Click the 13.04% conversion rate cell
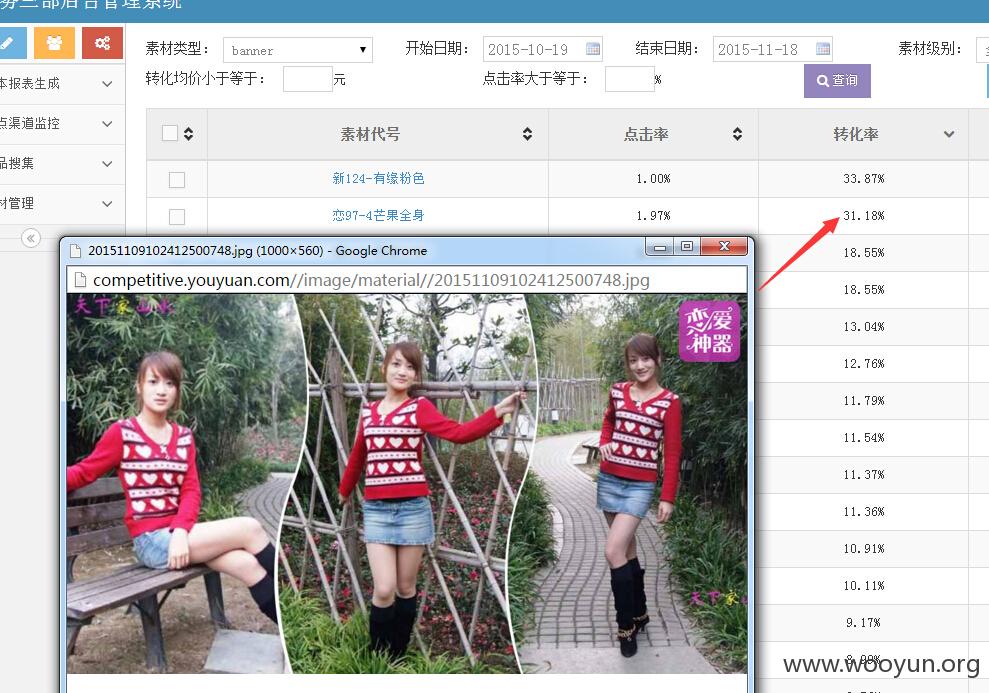The image size is (989, 693). 863,327
